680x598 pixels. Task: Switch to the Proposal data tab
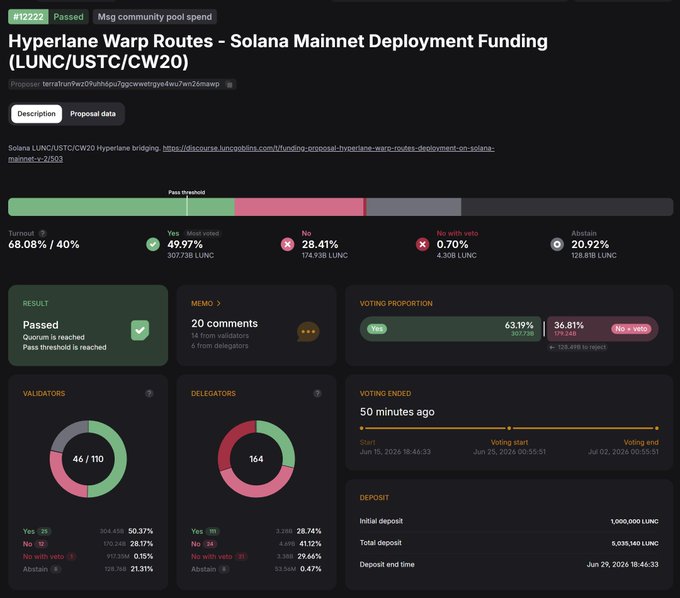(x=93, y=114)
